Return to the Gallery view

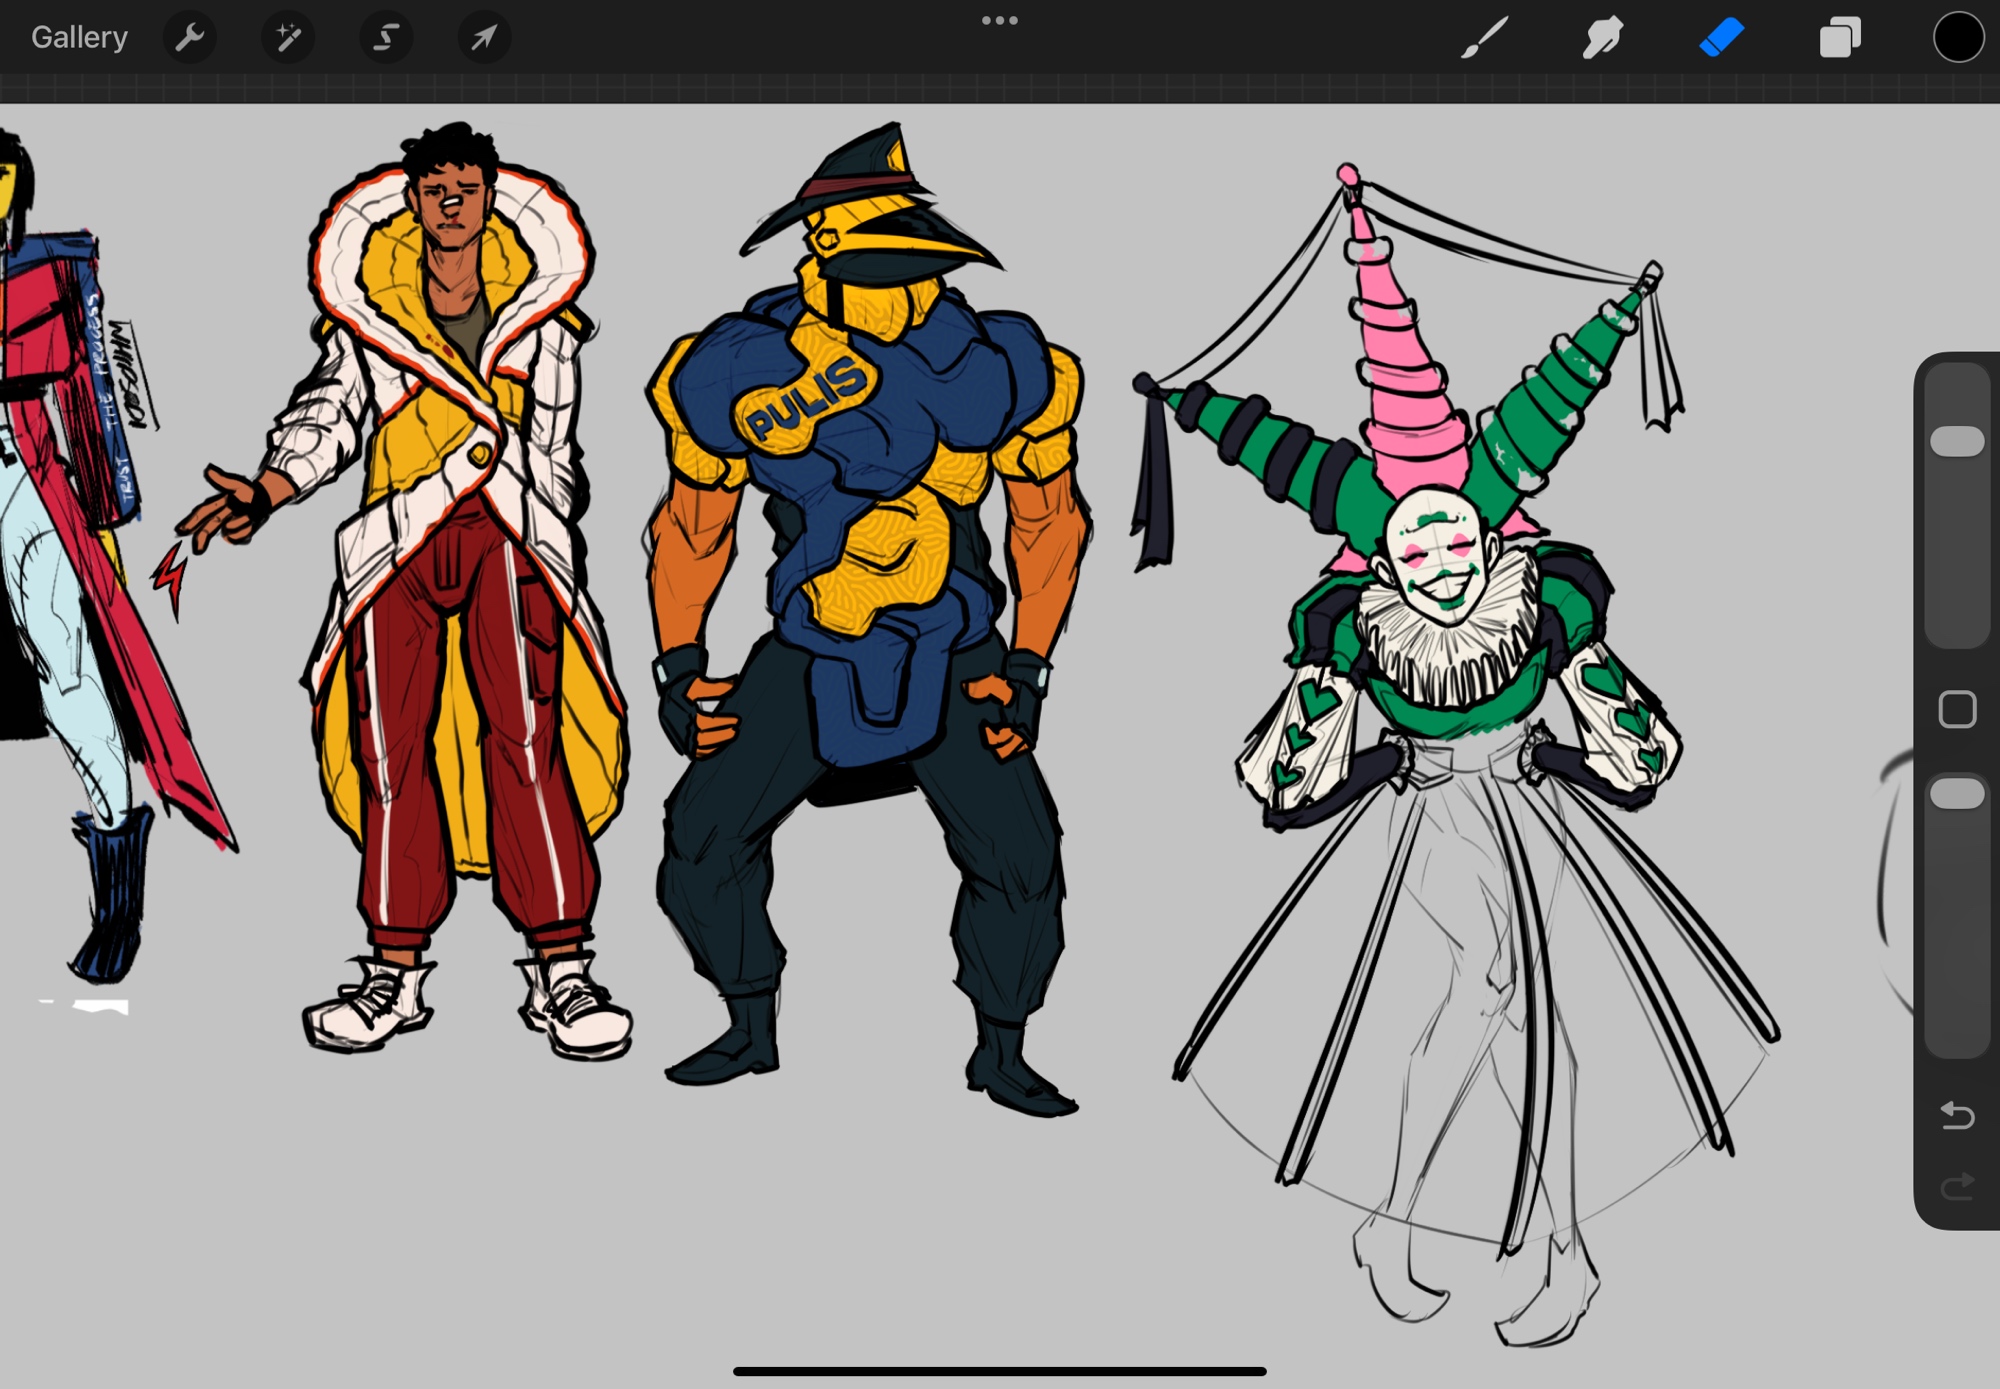[79, 37]
